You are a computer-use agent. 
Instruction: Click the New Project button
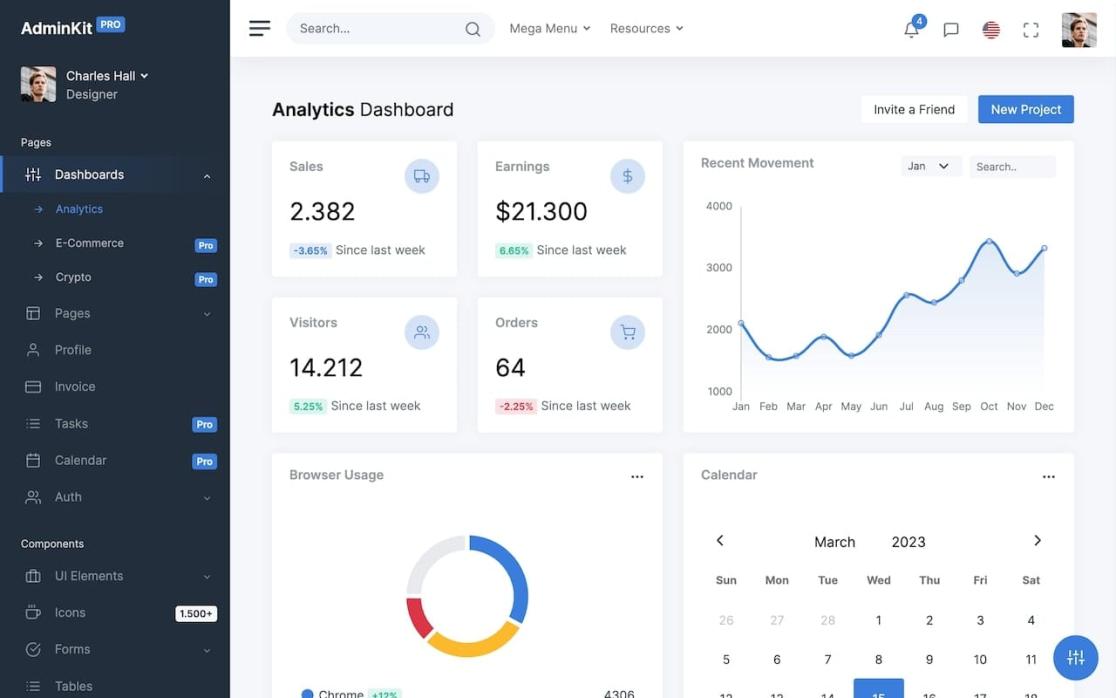[1025, 108]
